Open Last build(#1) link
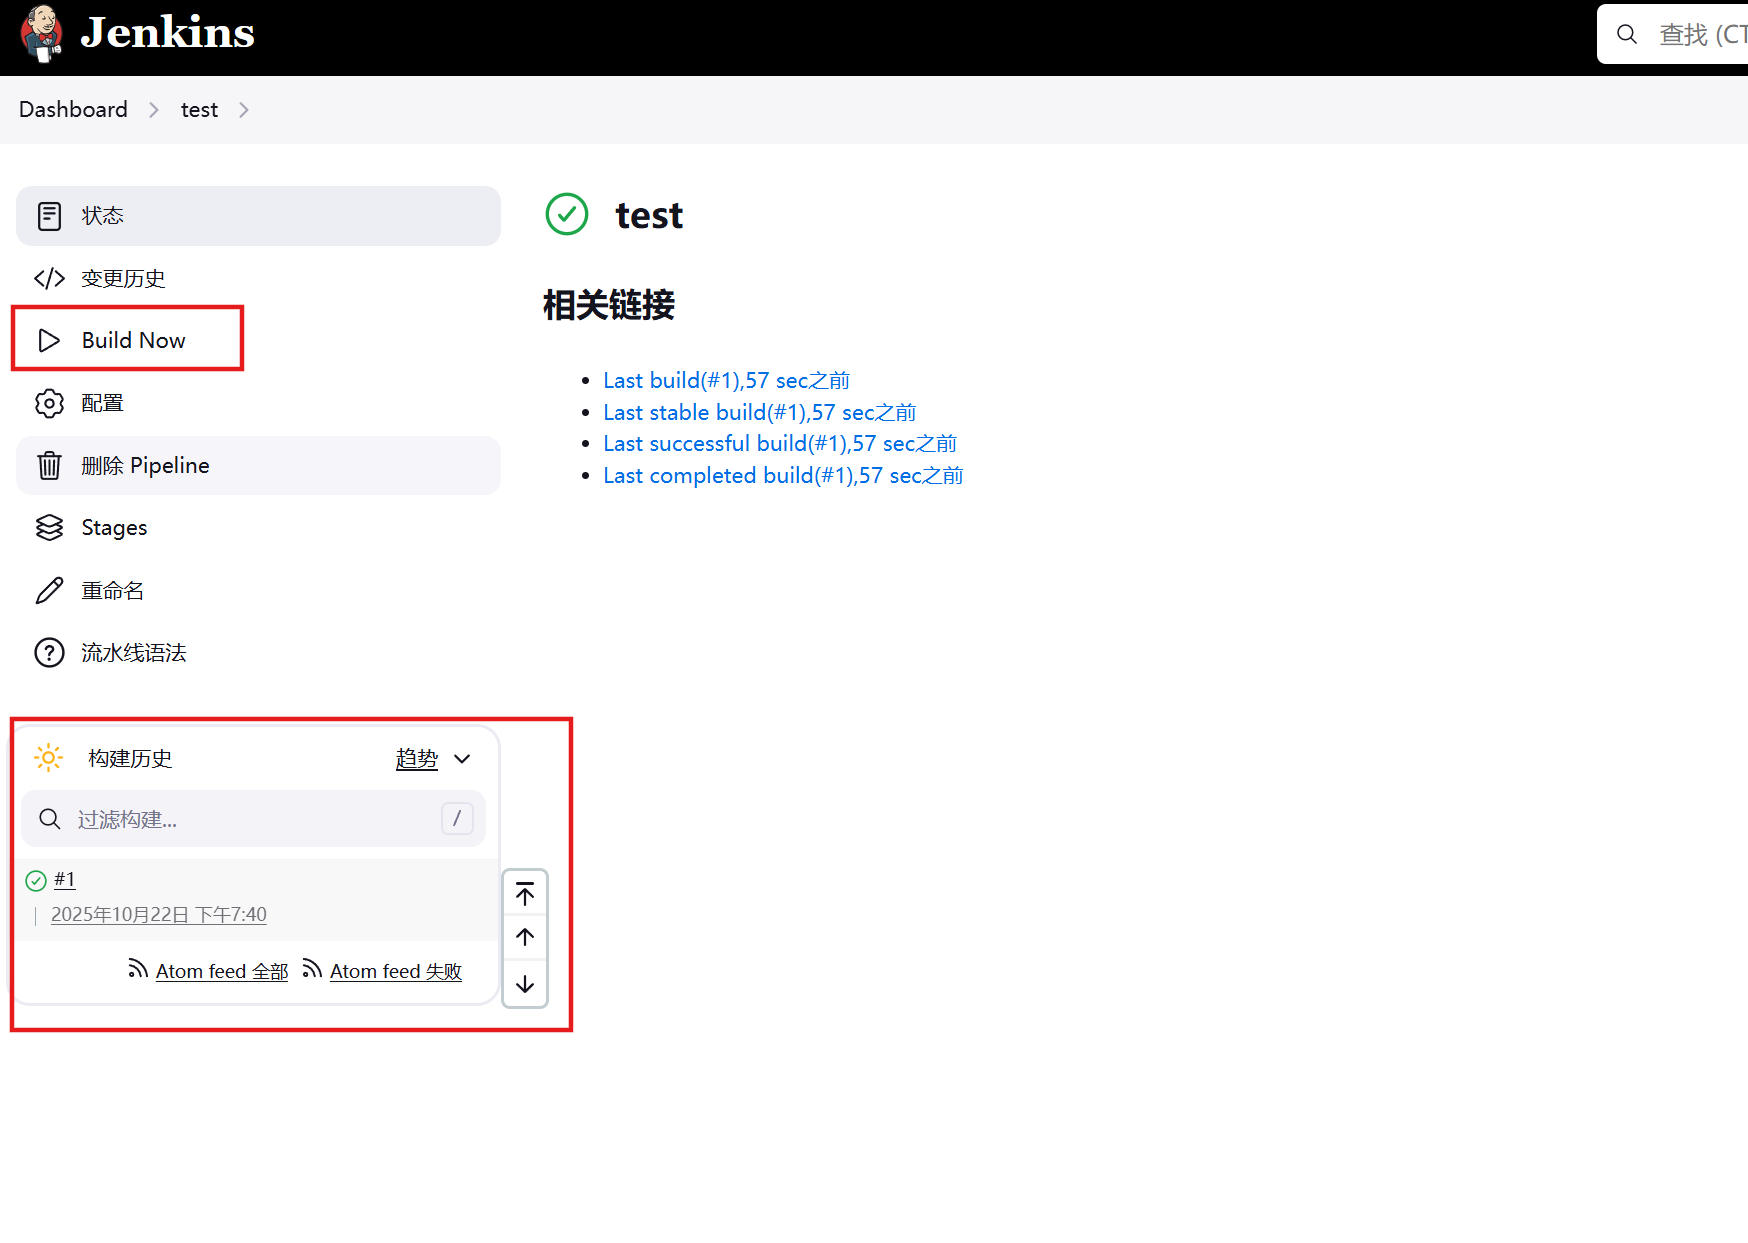This screenshot has height=1243, width=1748. 726,380
